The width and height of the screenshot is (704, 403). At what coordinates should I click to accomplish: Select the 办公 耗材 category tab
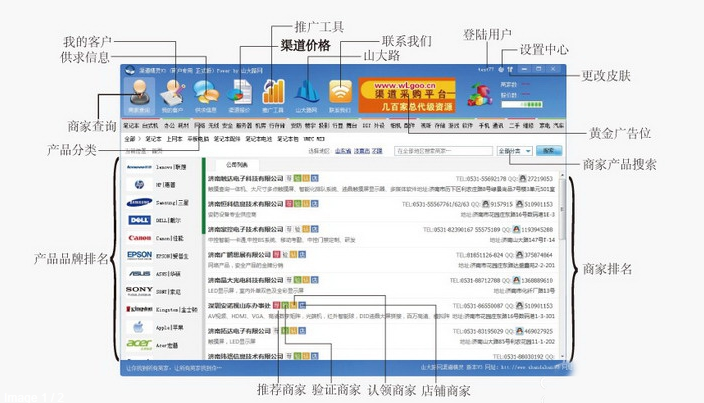tap(176, 126)
